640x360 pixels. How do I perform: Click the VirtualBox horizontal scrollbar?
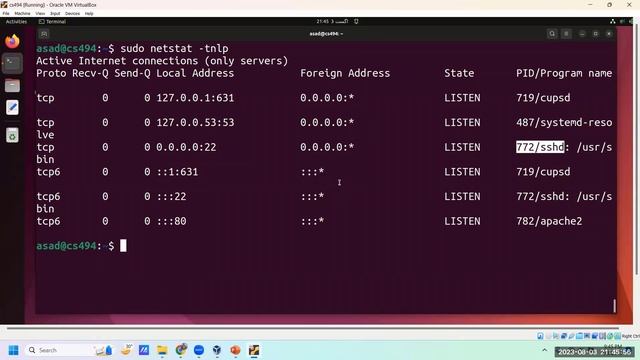pyautogui.click(x=313, y=328)
